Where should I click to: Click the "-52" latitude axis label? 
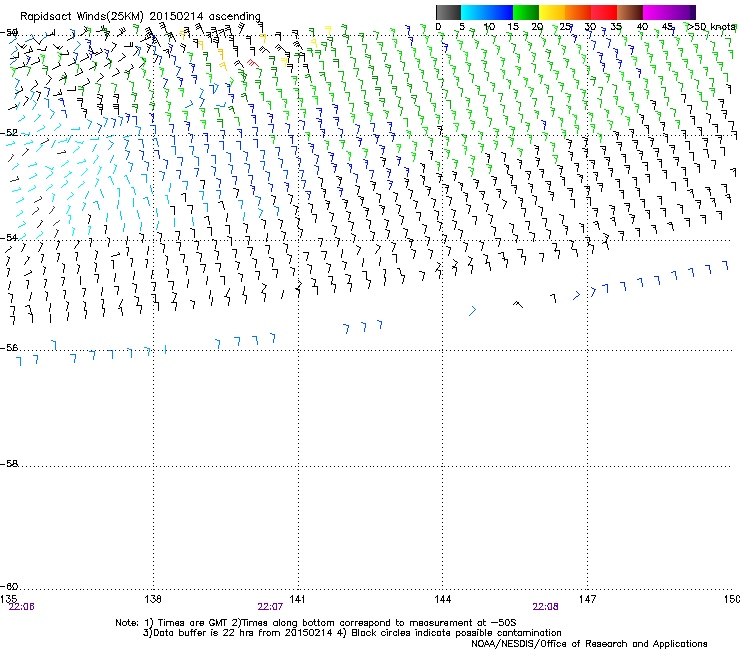9,133
